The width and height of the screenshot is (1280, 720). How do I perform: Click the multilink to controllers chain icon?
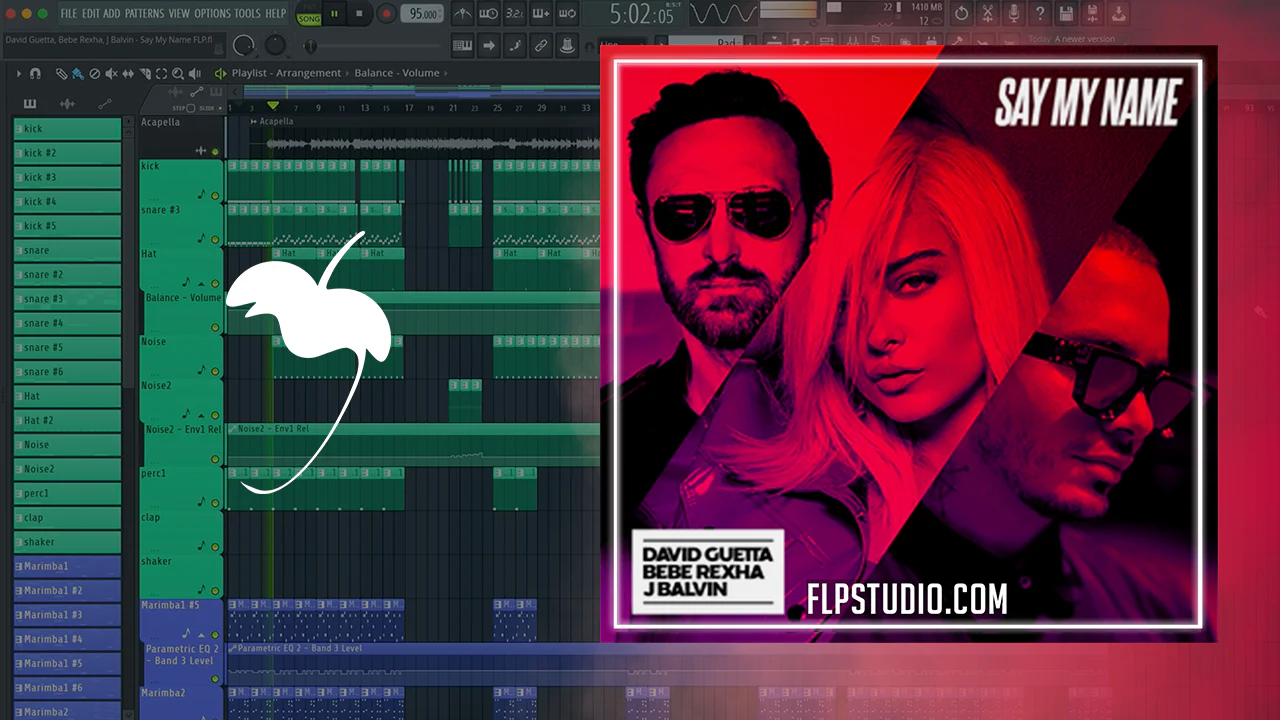click(x=541, y=45)
